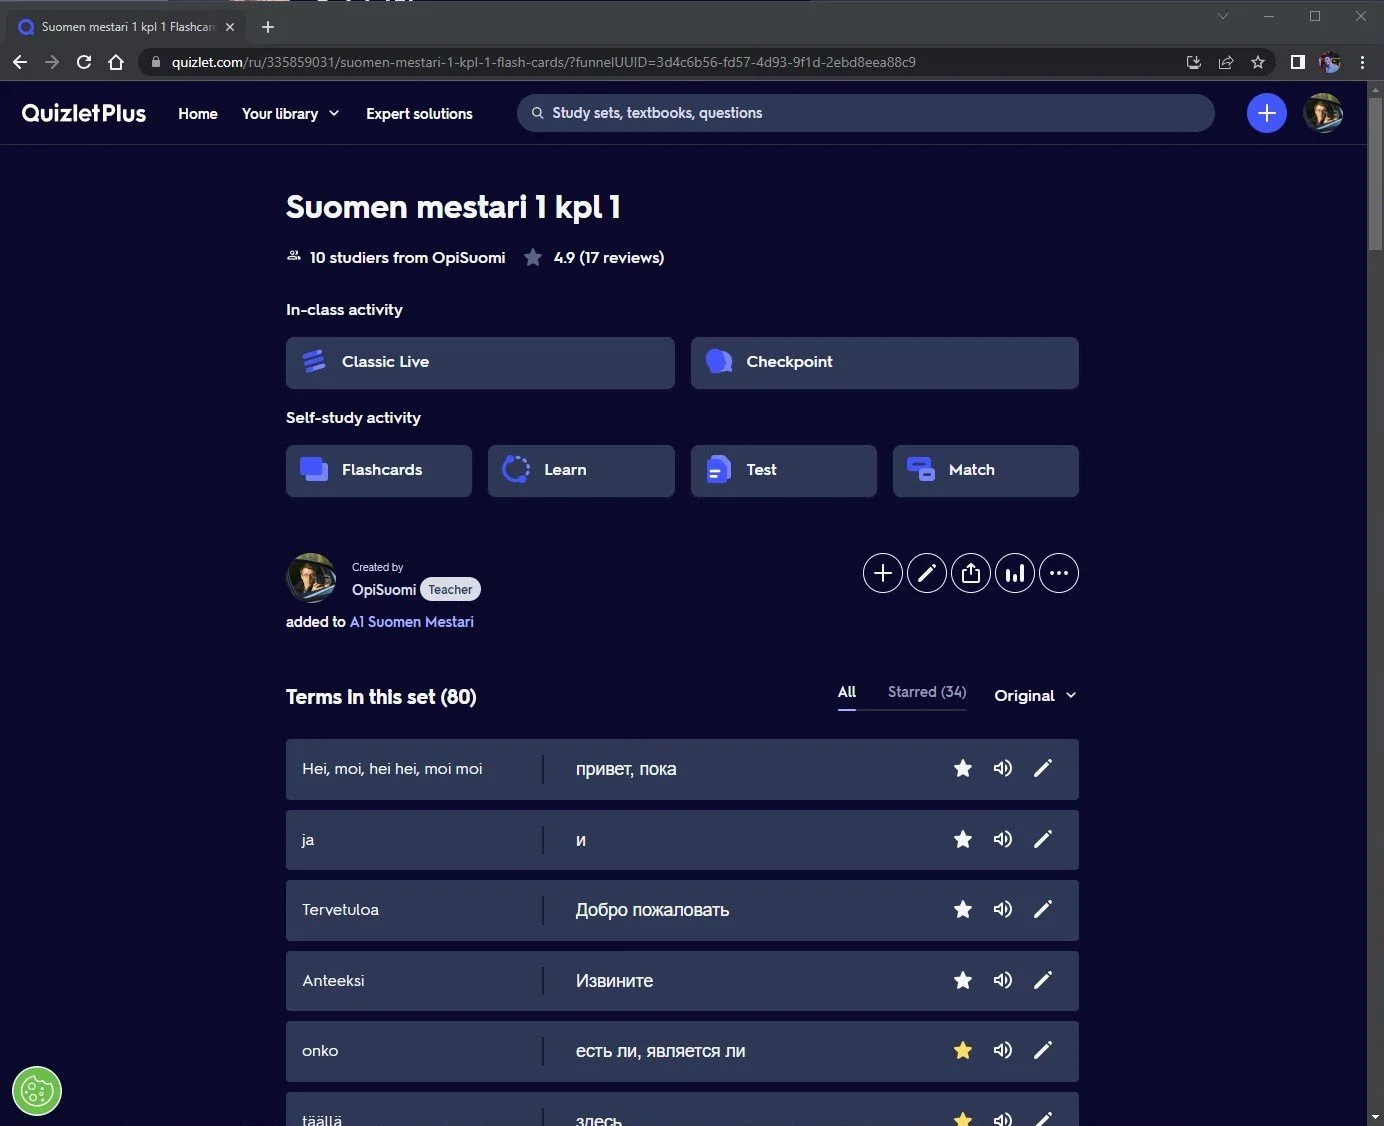Viewport: 1384px width, 1126px height.
Task: Edit the 'ja' term with pencil
Action: tap(1042, 839)
